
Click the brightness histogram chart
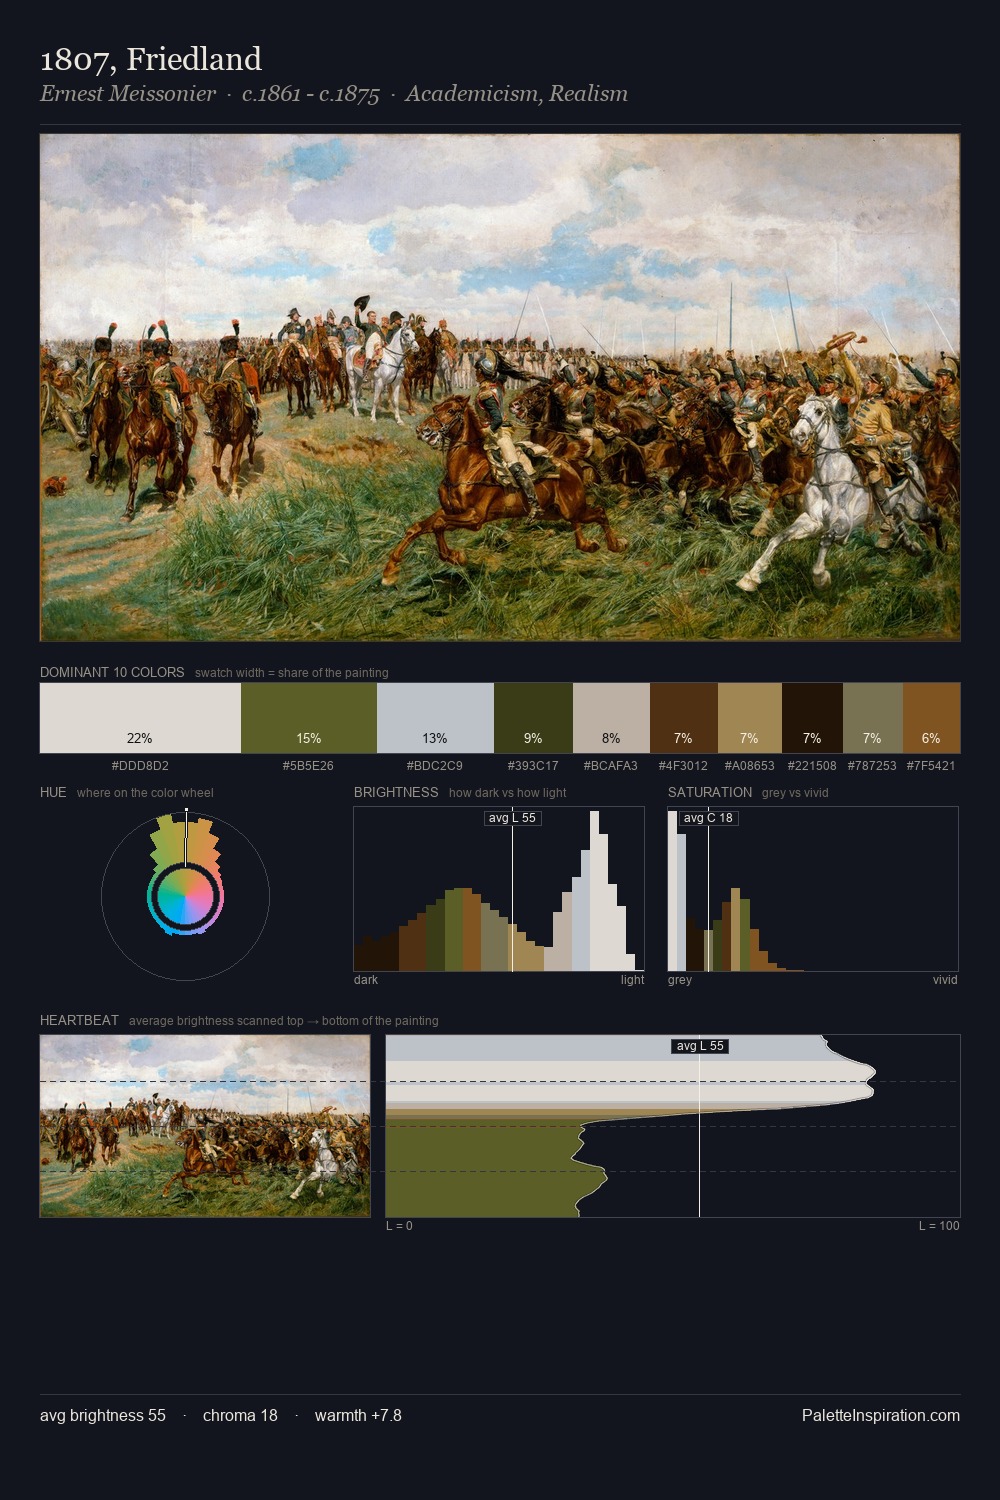tap(499, 889)
